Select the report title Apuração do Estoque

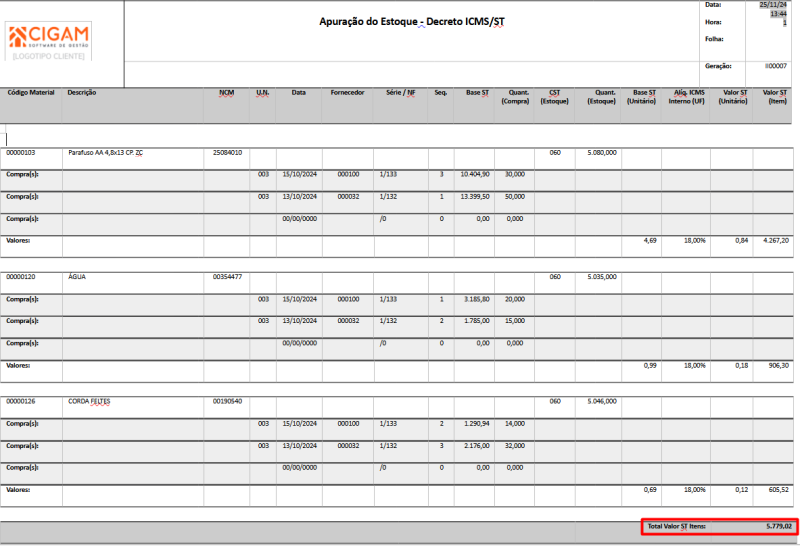pyautogui.click(x=368, y=21)
